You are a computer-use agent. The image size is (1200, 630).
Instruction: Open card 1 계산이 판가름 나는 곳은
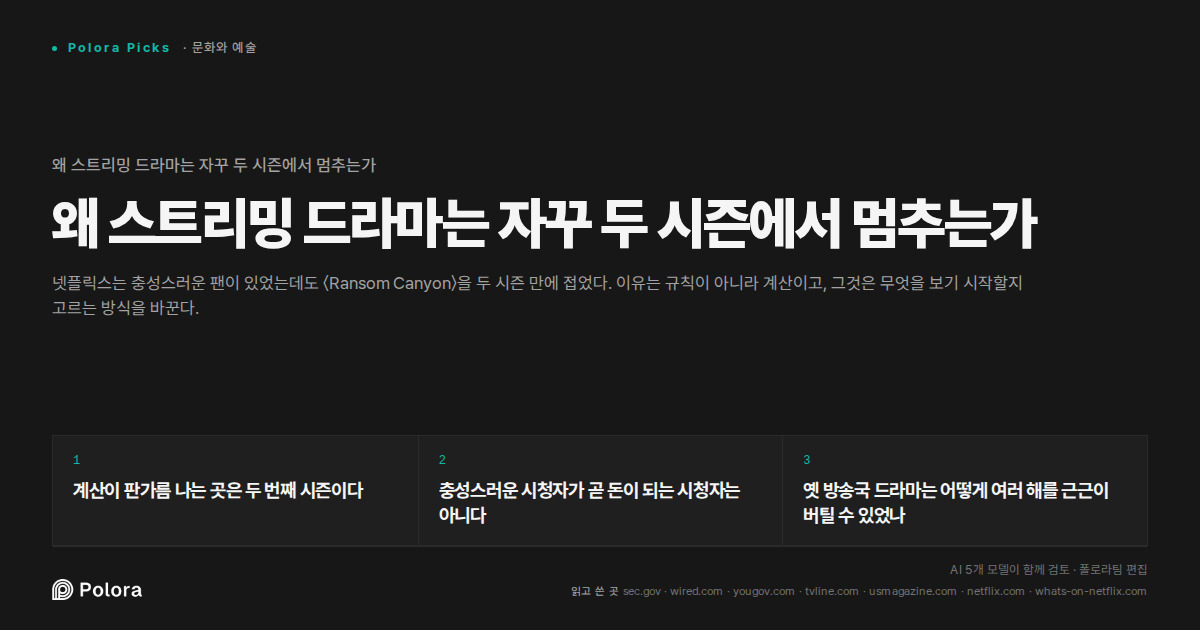click(x=235, y=491)
